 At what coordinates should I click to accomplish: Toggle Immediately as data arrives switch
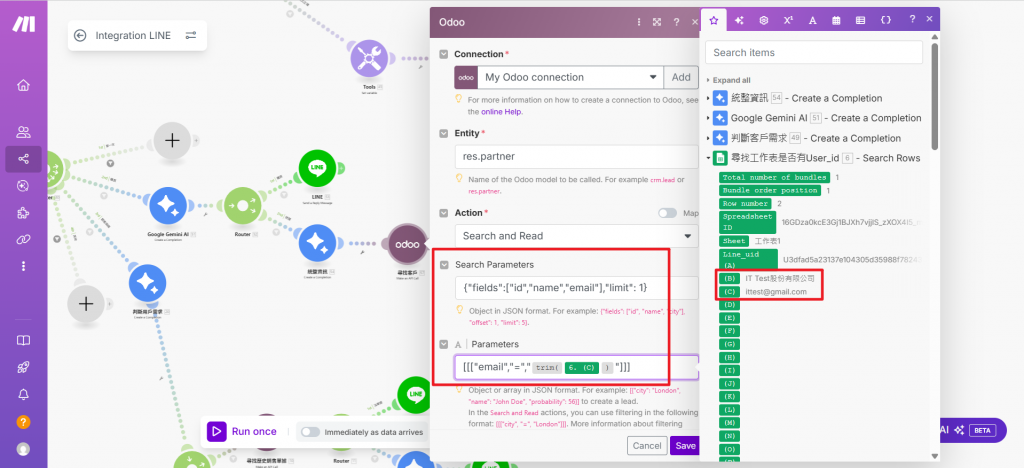[x=310, y=432]
